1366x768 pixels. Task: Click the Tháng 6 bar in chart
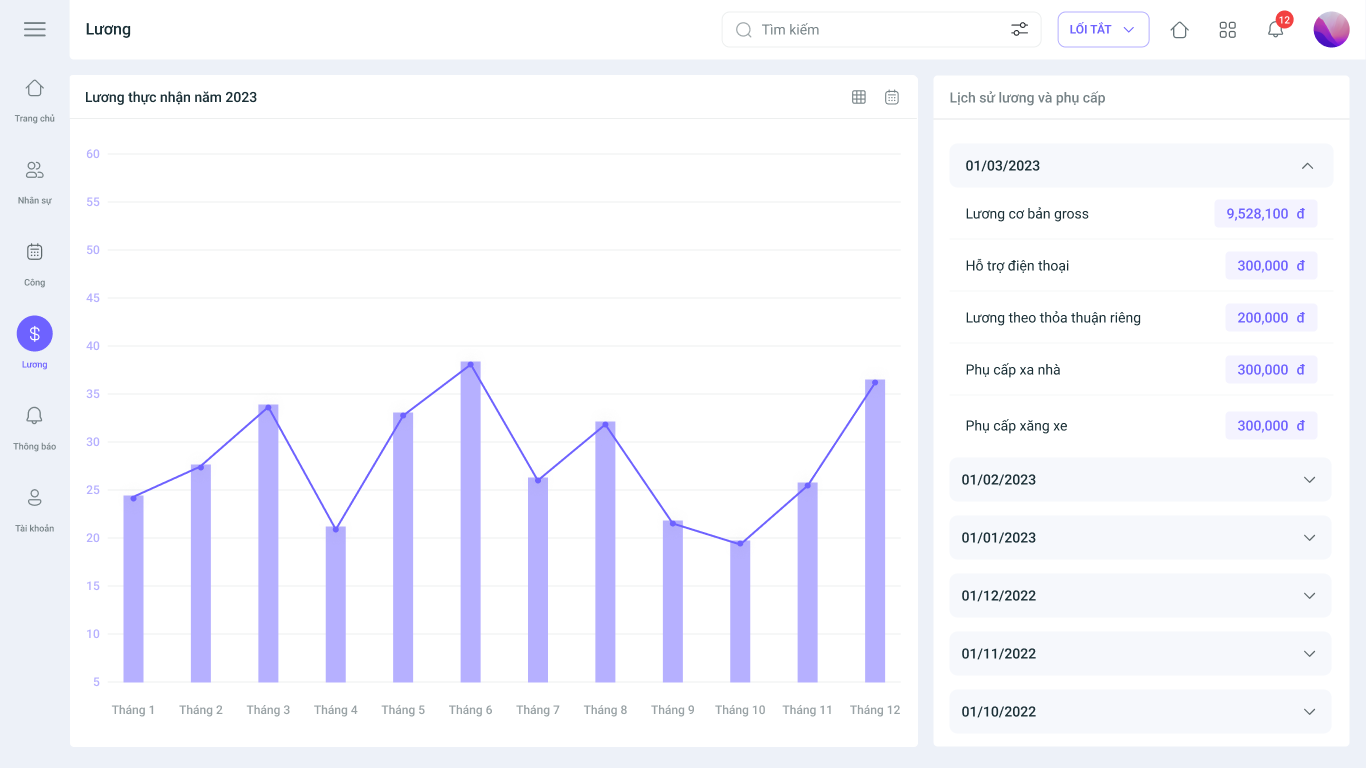[471, 522]
